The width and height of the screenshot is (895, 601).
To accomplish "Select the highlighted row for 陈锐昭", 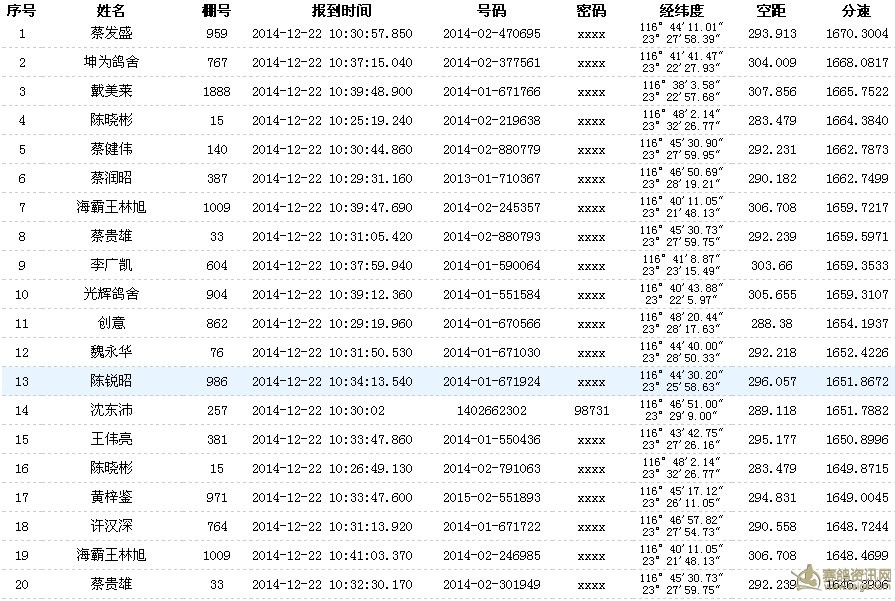I will coord(448,381).
